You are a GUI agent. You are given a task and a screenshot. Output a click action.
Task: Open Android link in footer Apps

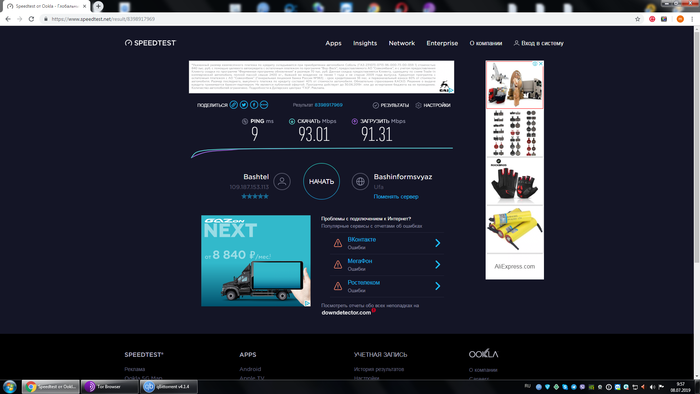pyautogui.click(x=250, y=369)
